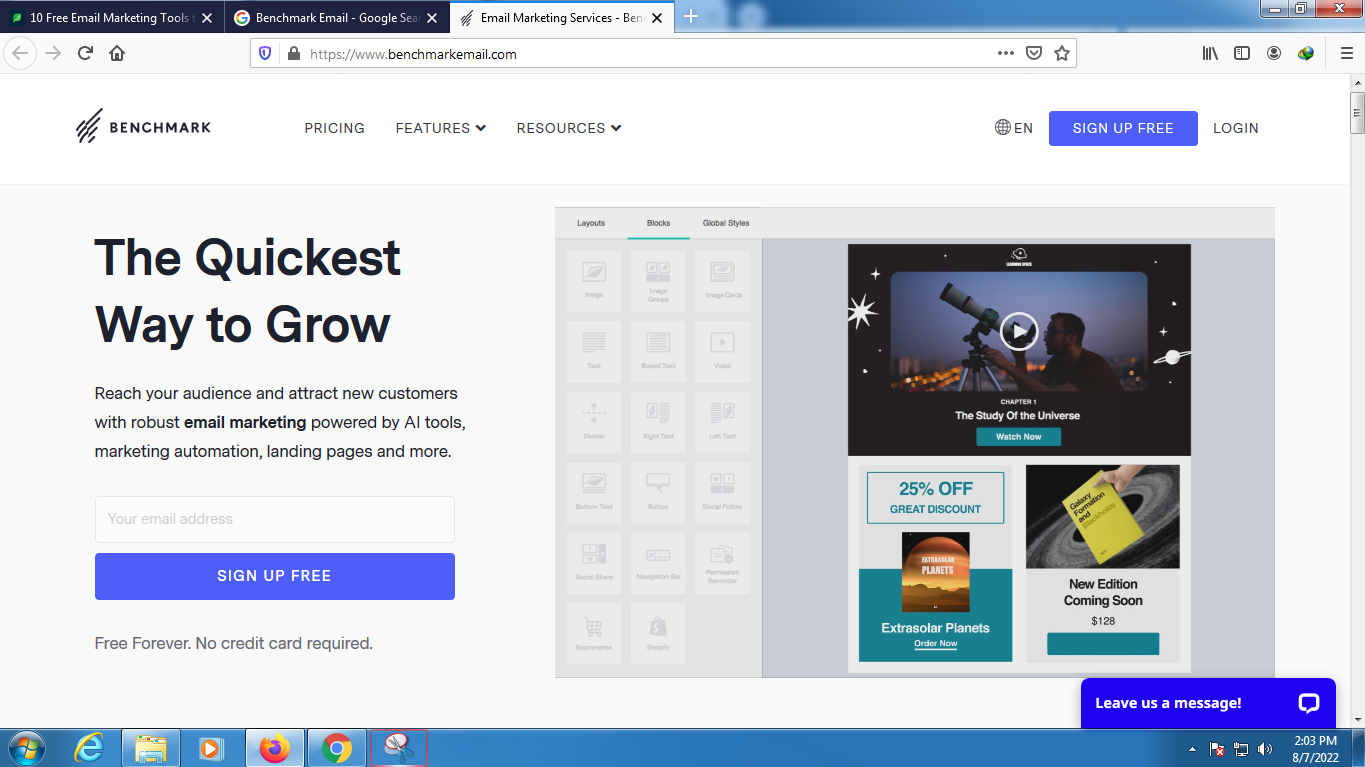Click the Firefox home icon

[x=117, y=53]
